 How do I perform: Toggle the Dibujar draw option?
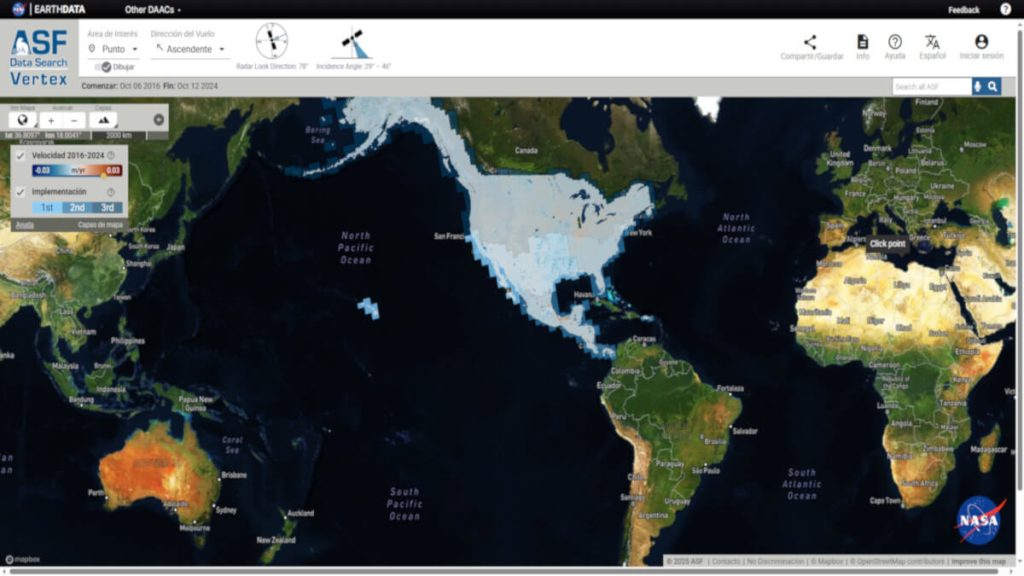[x=106, y=67]
